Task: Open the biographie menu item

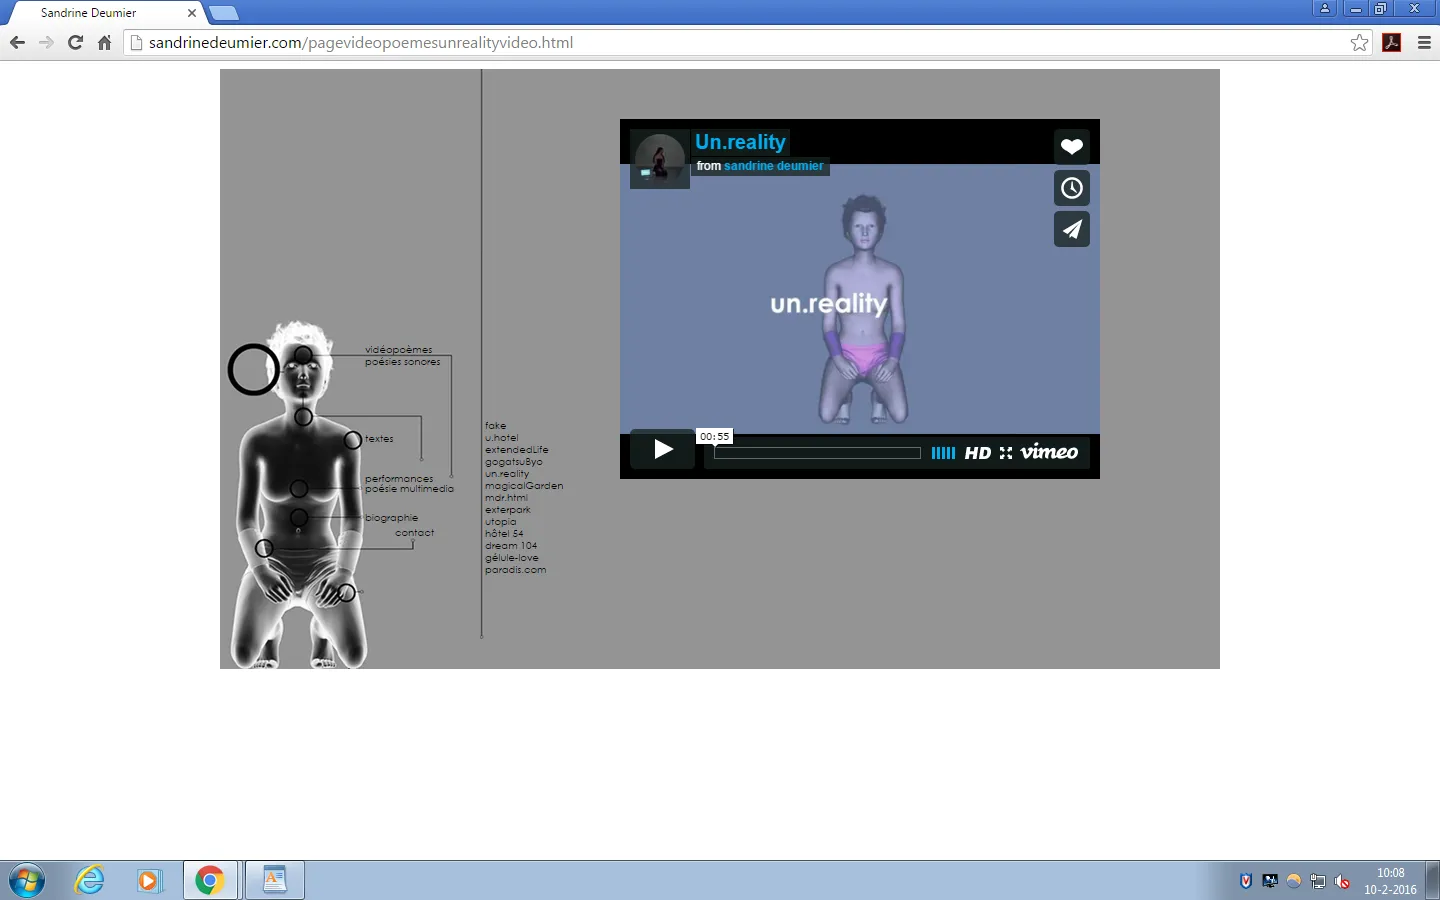Action: (391, 518)
